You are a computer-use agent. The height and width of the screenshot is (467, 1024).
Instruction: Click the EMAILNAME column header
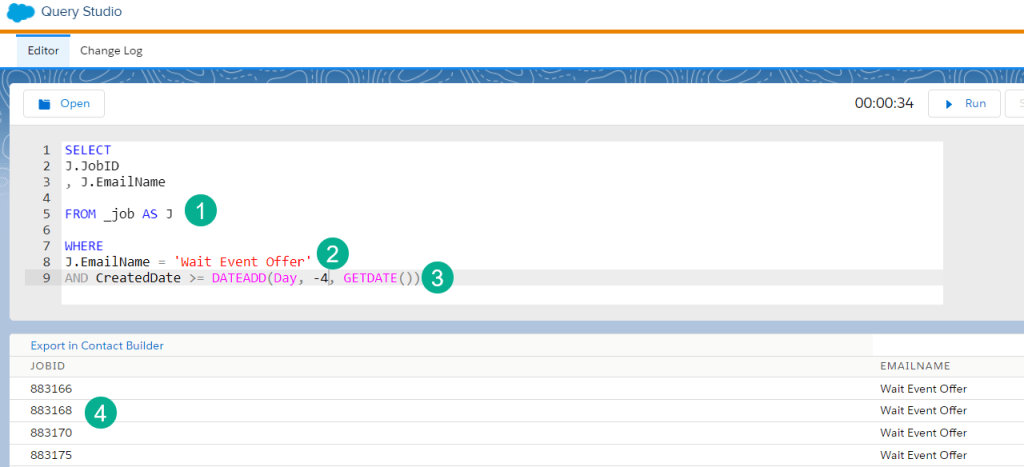coord(914,366)
